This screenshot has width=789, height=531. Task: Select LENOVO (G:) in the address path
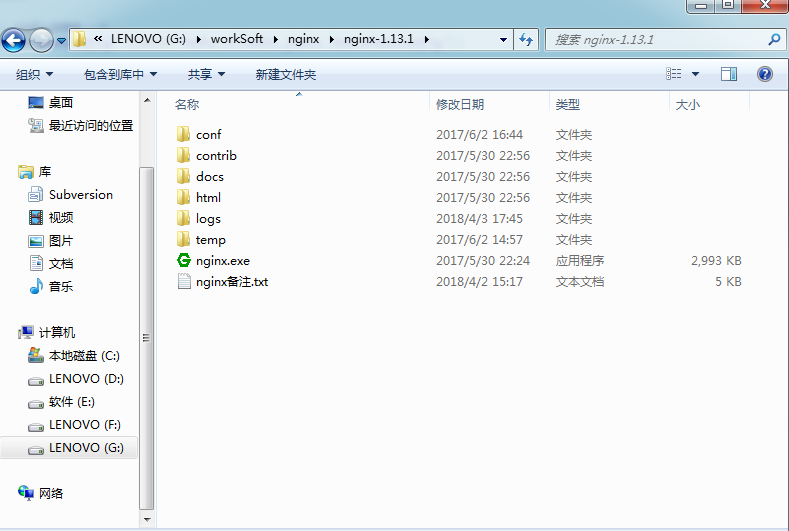[x=148, y=39]
